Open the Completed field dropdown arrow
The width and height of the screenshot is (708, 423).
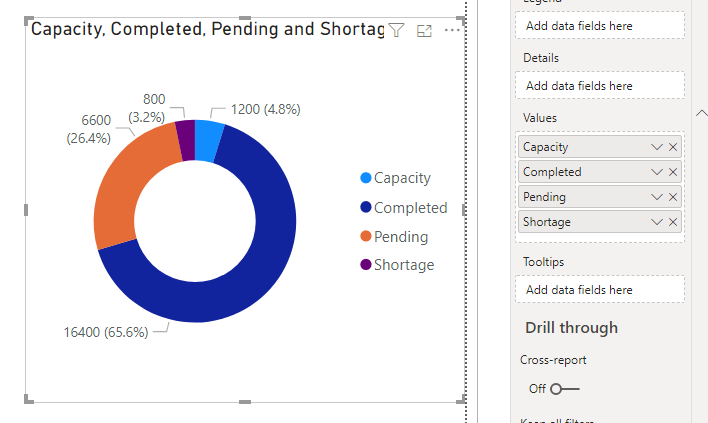pos(657,172)
